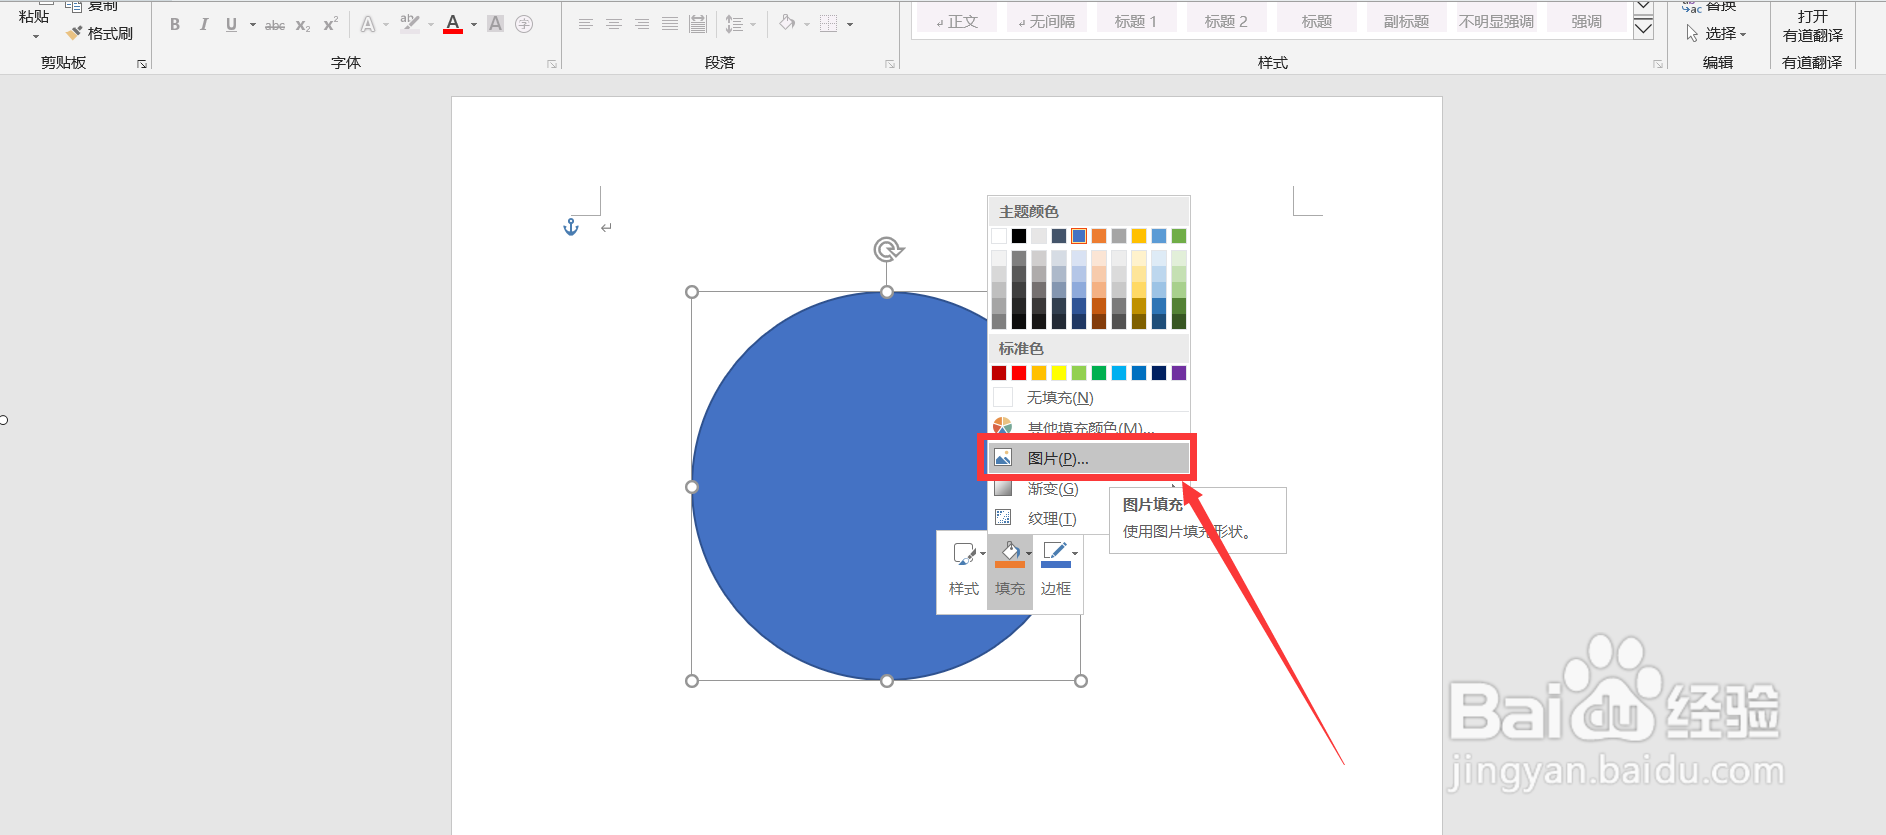The height and width of the screenshot is (835, 1886).
Task: Open Youdao Translate (打开有道翻译)
Action: coord(1812,26)
